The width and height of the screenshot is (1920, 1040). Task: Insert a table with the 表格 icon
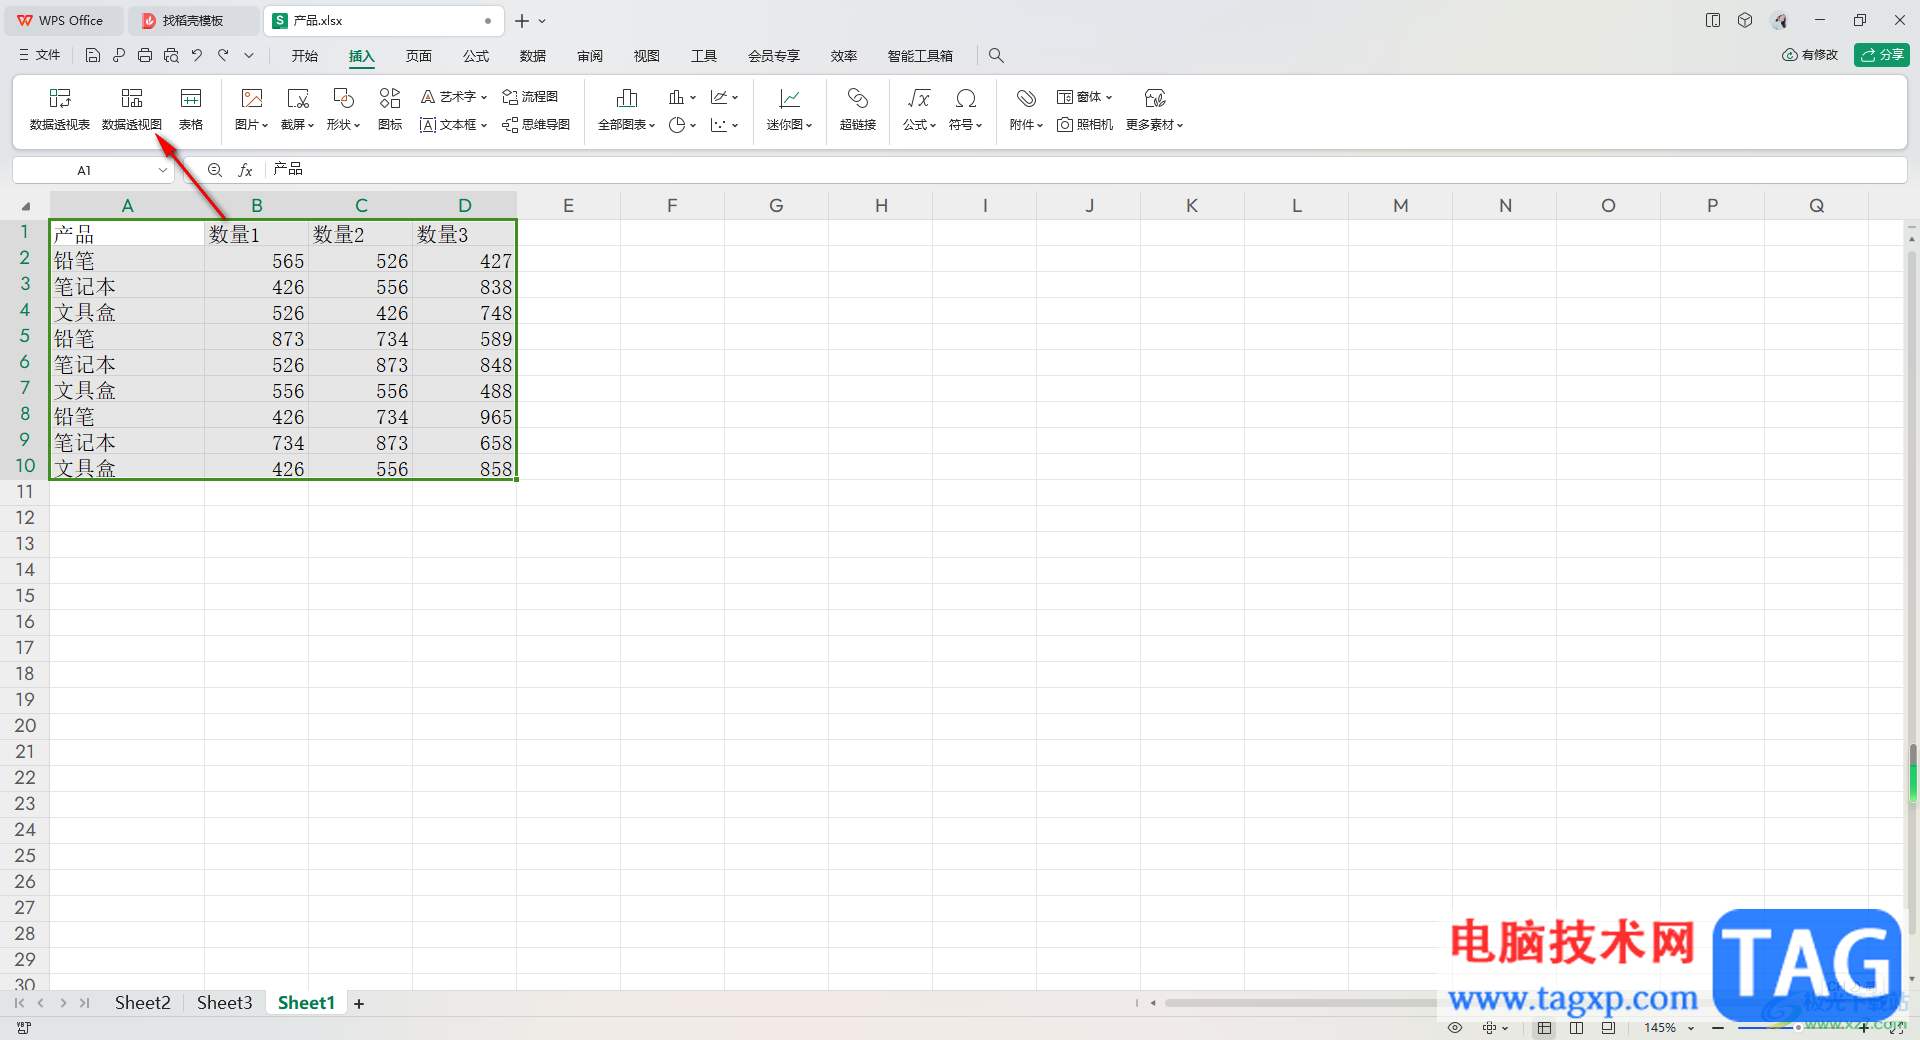(191, 109)
